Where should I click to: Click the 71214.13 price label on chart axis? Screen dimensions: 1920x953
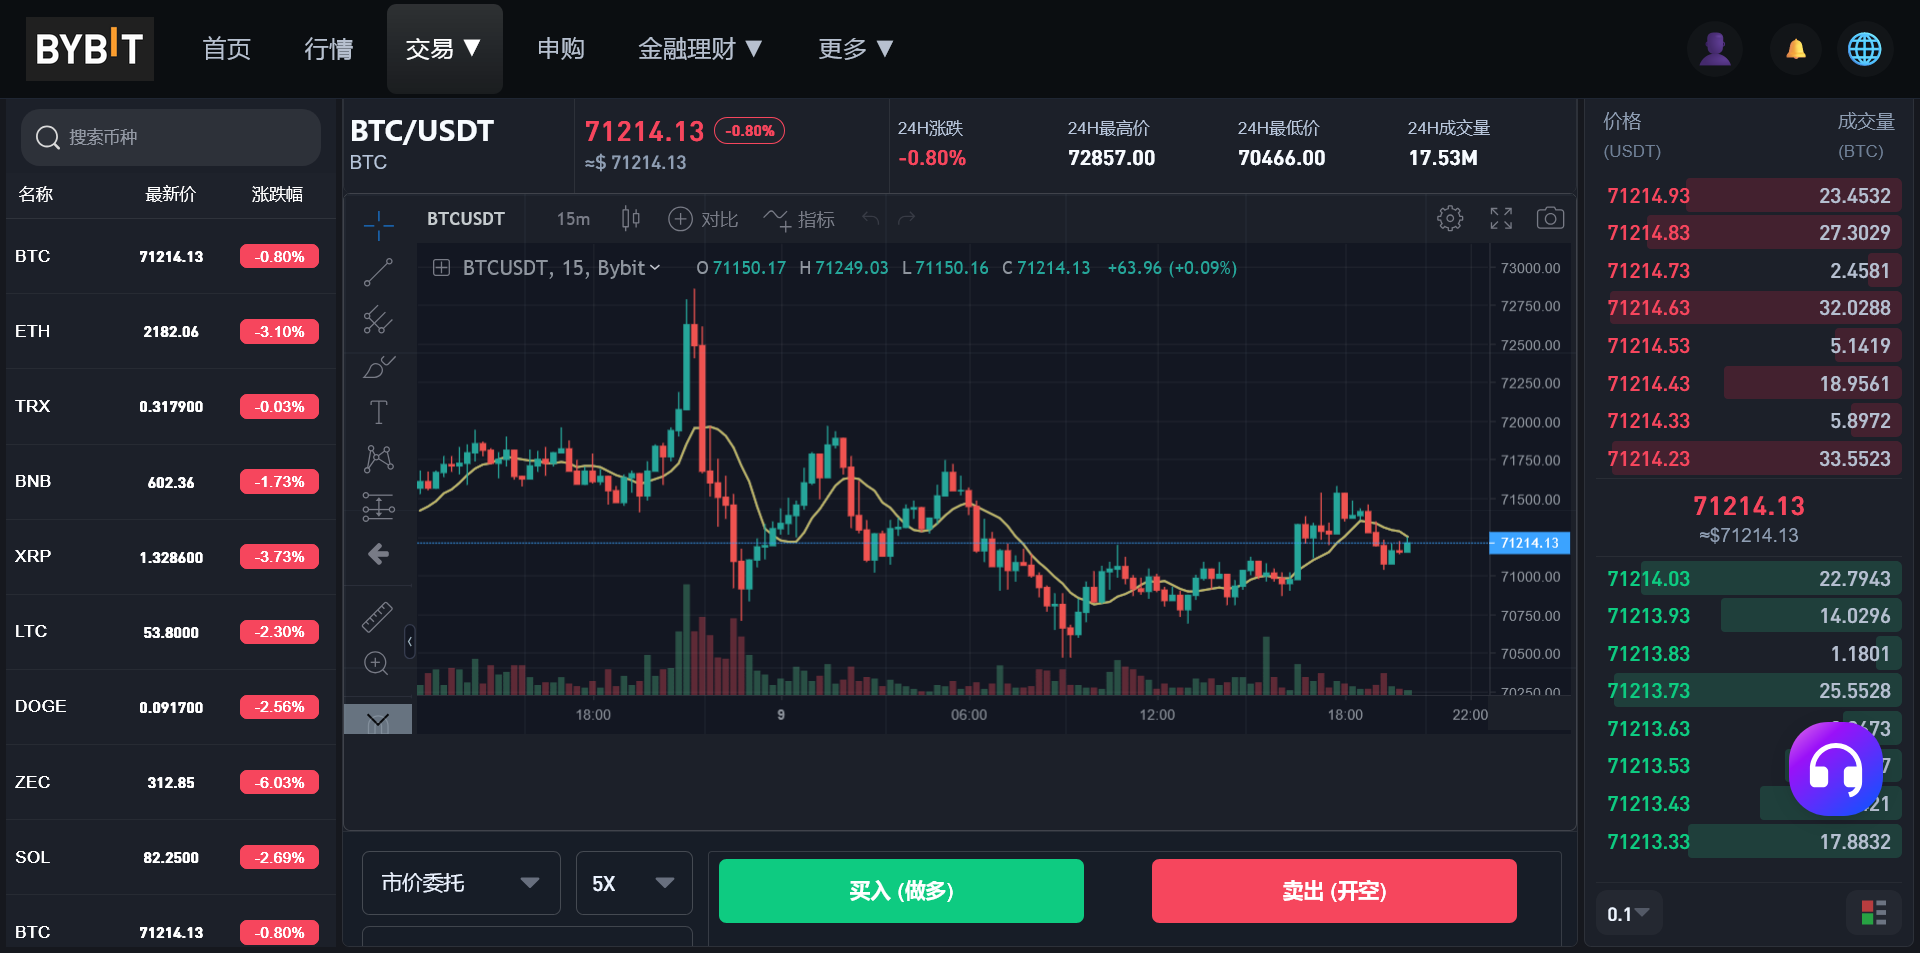click(1529, 543)
